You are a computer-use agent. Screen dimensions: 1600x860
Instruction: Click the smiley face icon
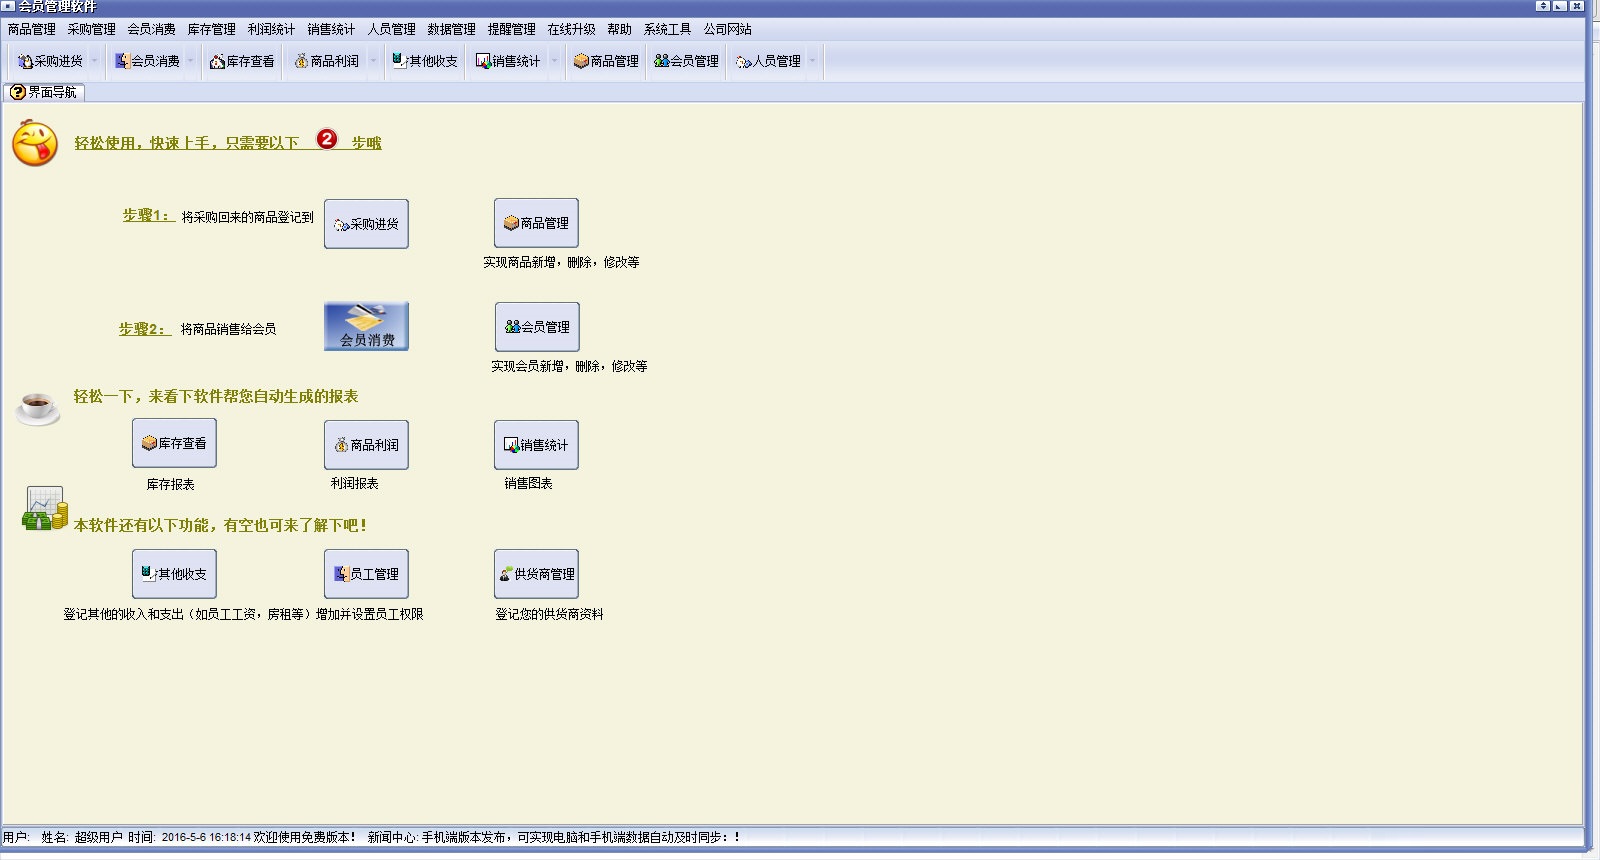(35, 143)
